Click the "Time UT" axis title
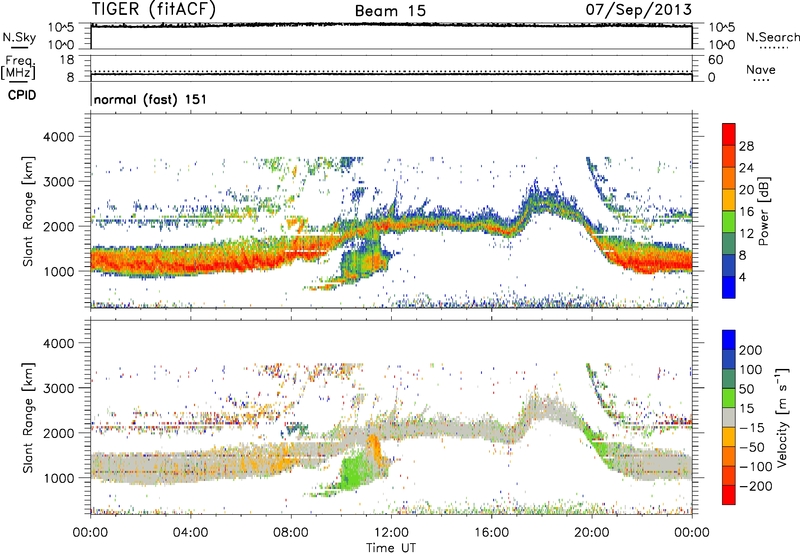 click(x=391, y=548)
